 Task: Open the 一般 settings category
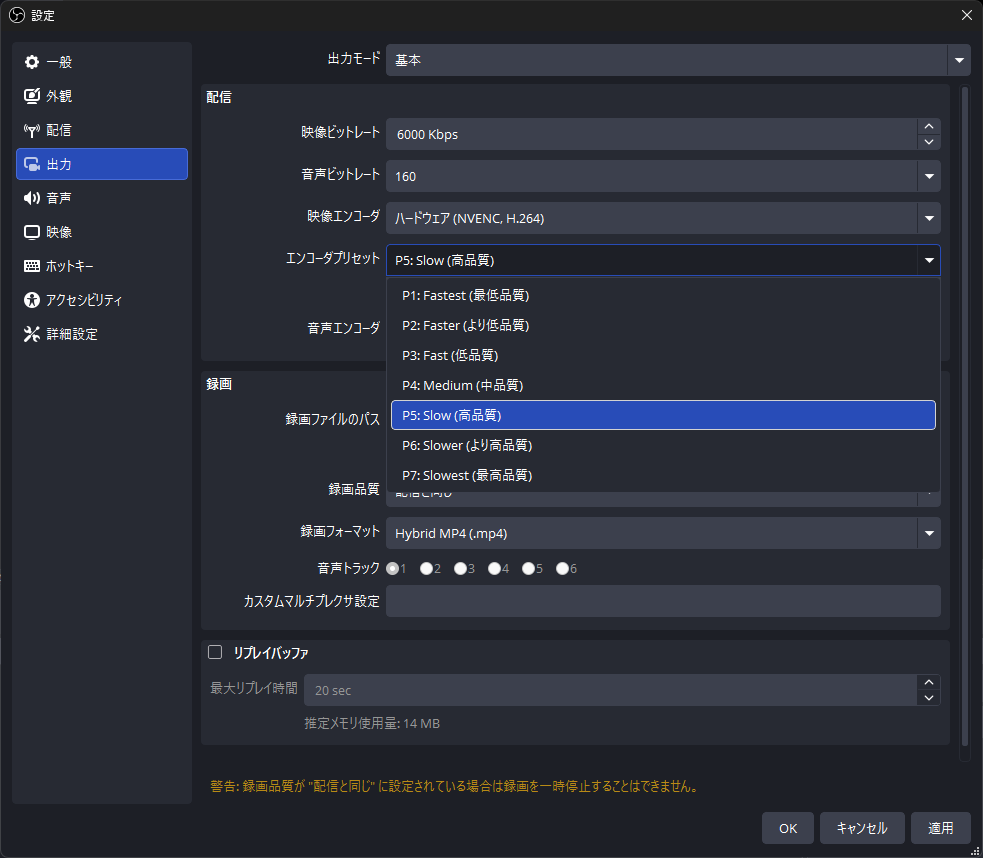coord(102,62)
